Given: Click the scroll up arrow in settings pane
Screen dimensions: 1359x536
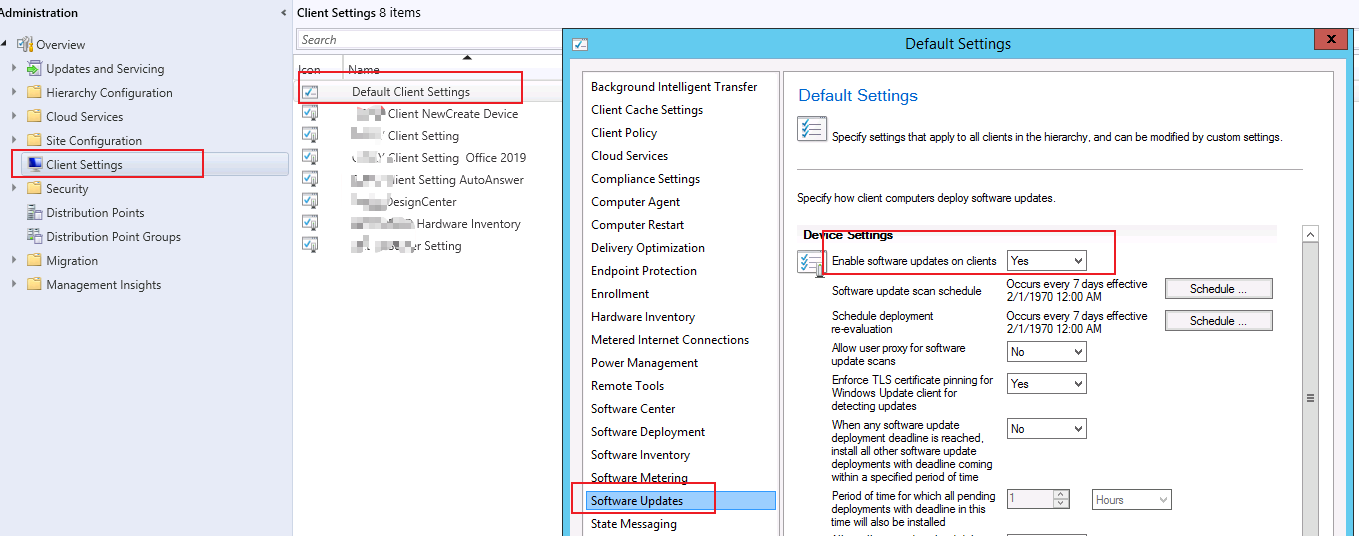Looking at the screenshot, I should tap(1310, 234).
